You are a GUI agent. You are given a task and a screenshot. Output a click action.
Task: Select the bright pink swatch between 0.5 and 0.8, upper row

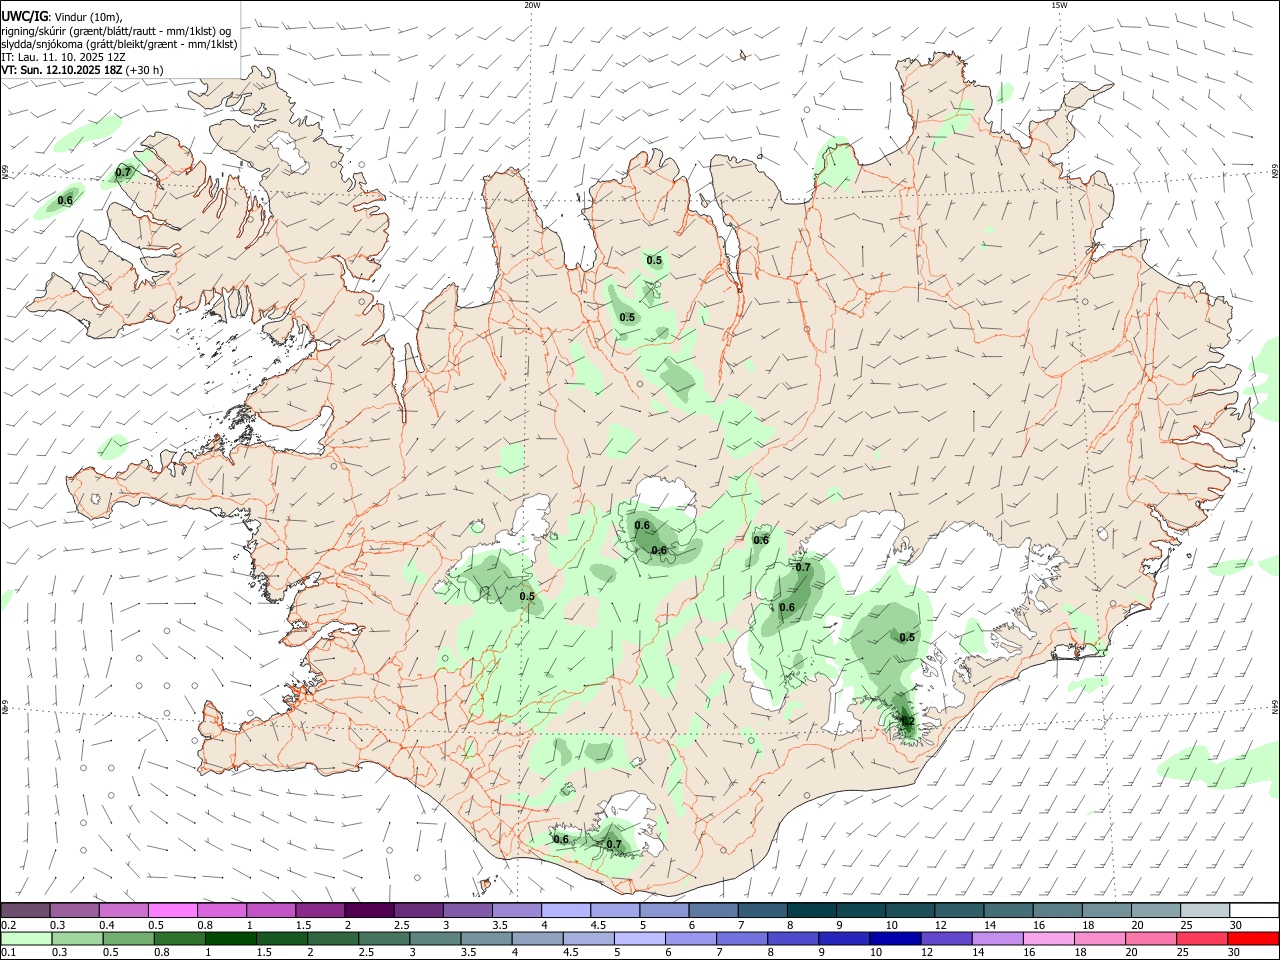tap(172, 910)
